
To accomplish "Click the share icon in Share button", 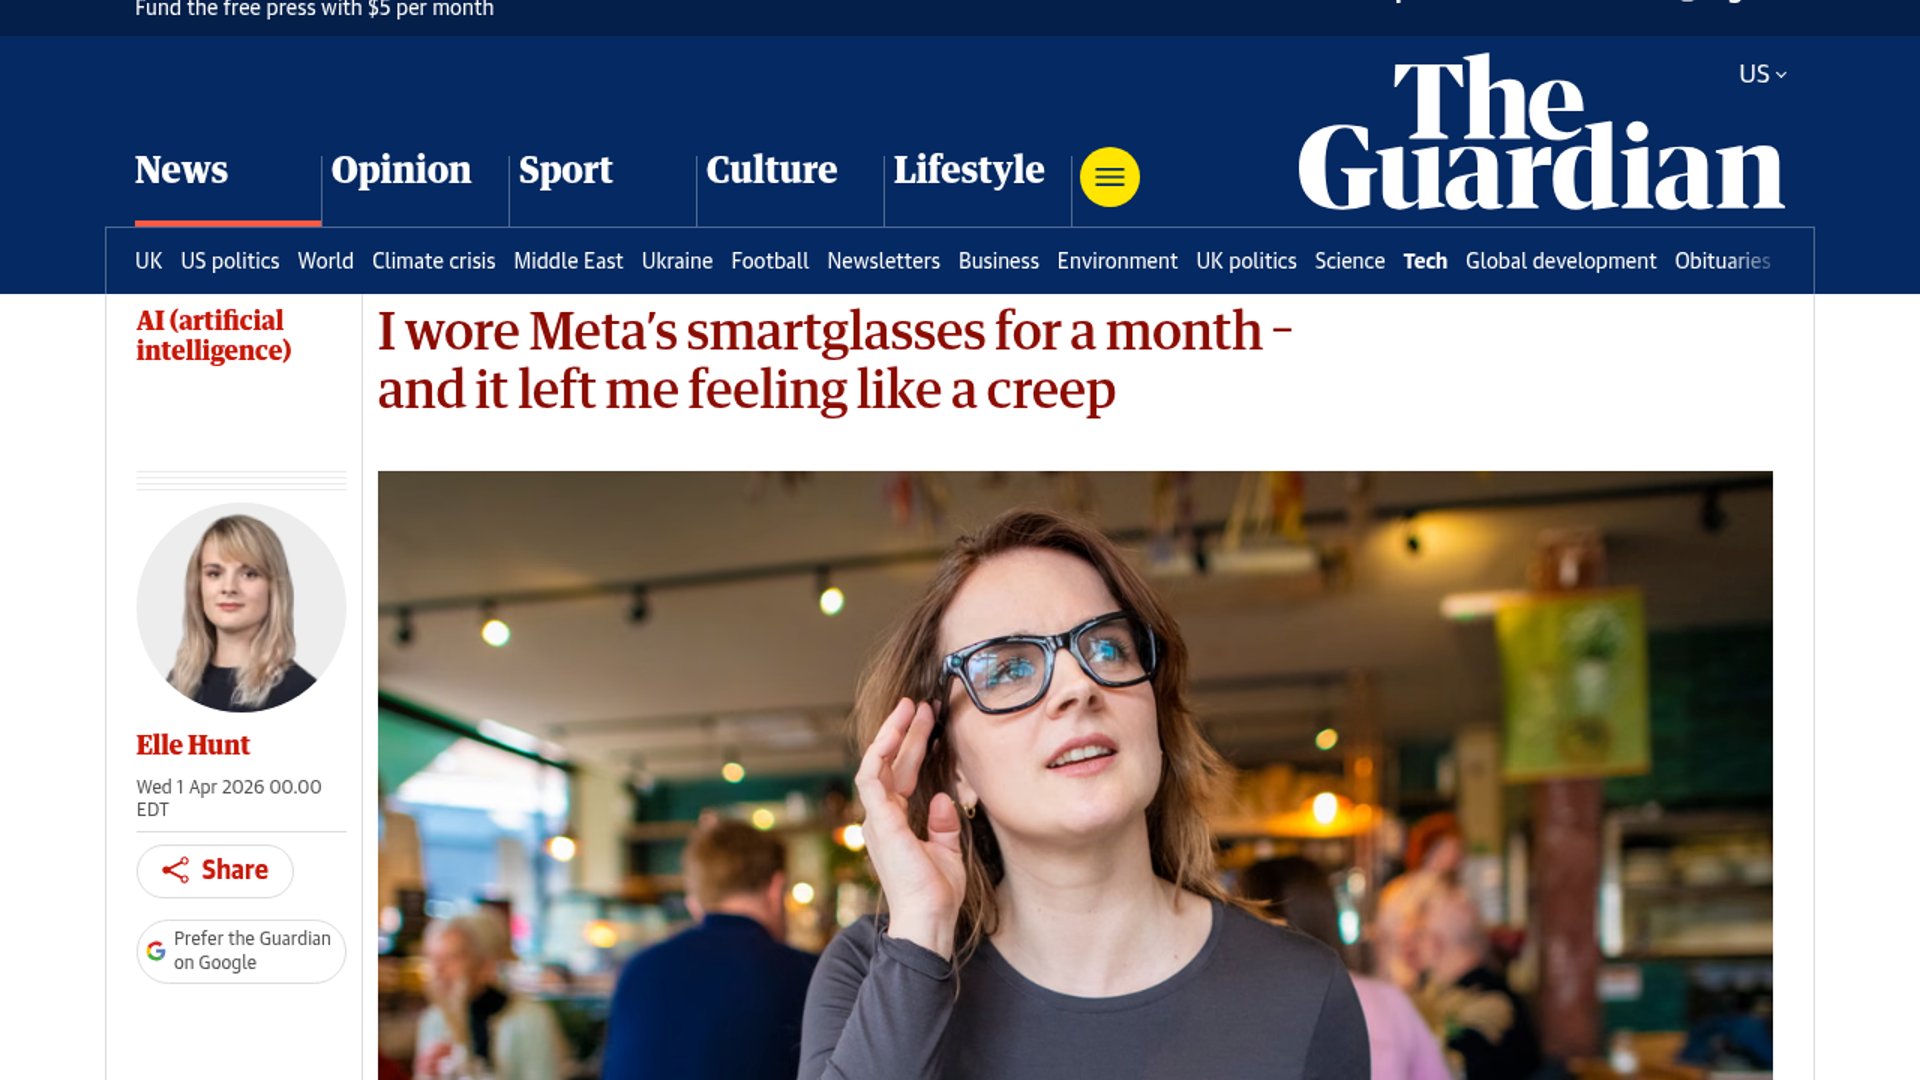I will [x=175, y=871].
